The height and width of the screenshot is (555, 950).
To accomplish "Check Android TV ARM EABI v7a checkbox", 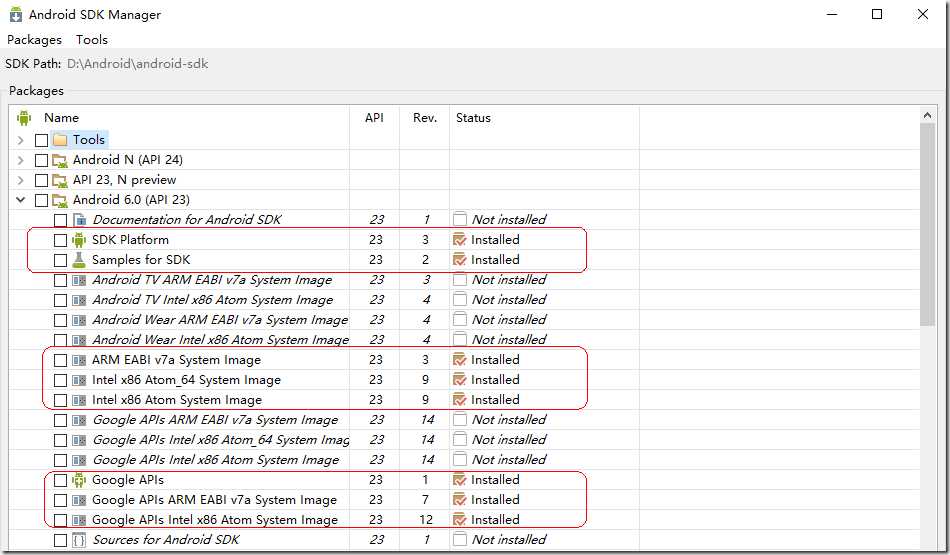I will (x=60, y=280).
